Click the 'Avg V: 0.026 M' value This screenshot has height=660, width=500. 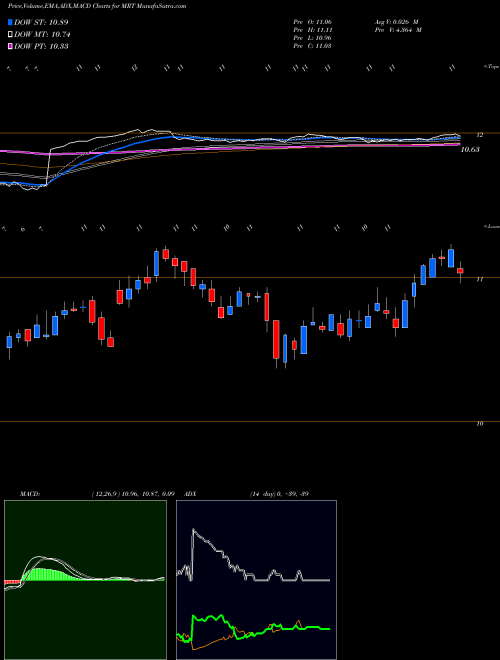(396, 22)
